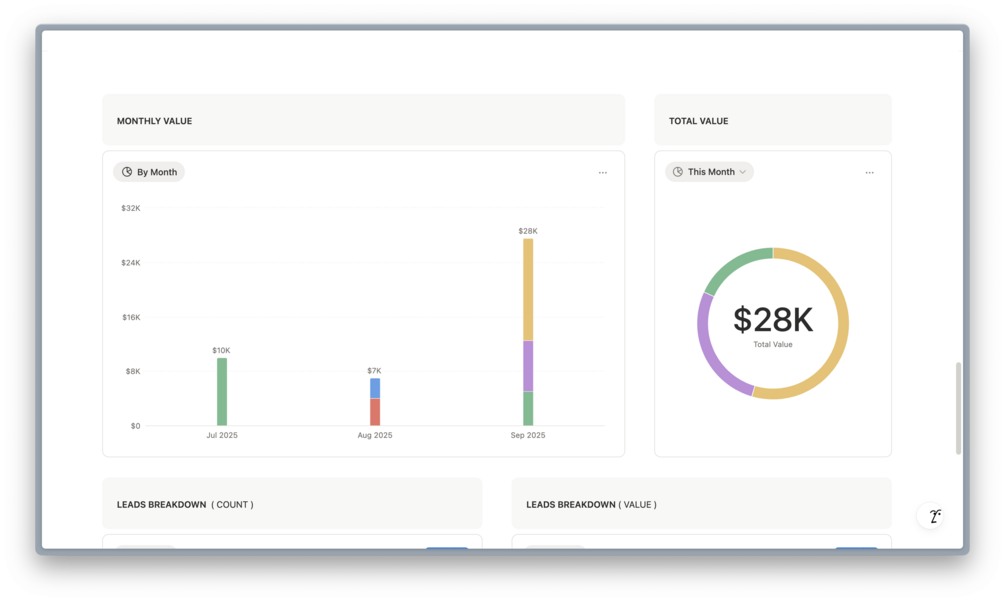Viewport: 1005px width, 602px height.
Task: Open Total Value chart three-dot menu
Action: (x=869, y=172)
